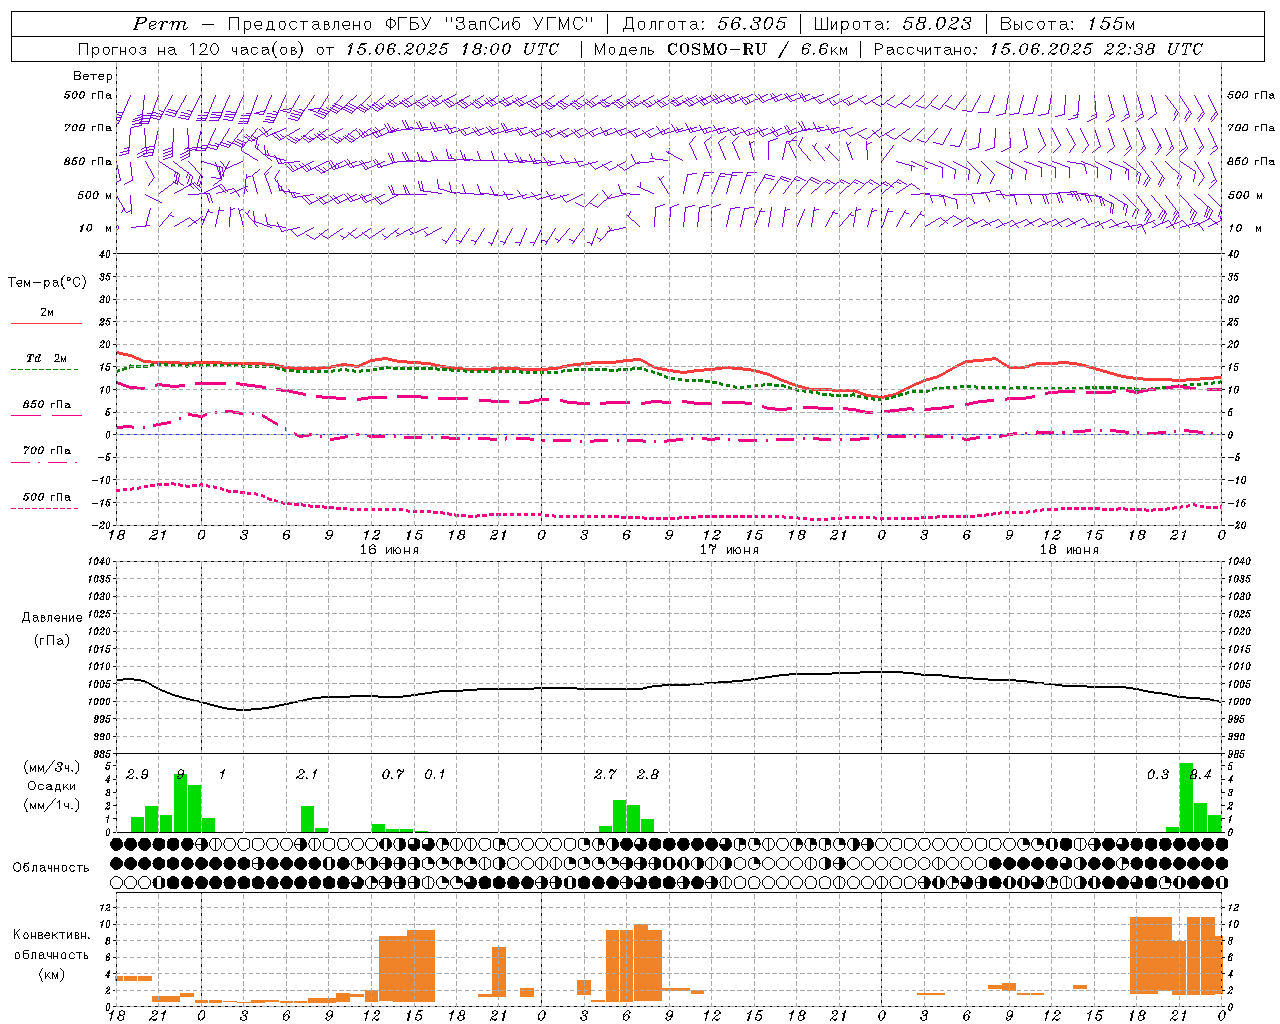
Task: Click the 'Широта: 58.023' latitude value
Action: point(892,24)
